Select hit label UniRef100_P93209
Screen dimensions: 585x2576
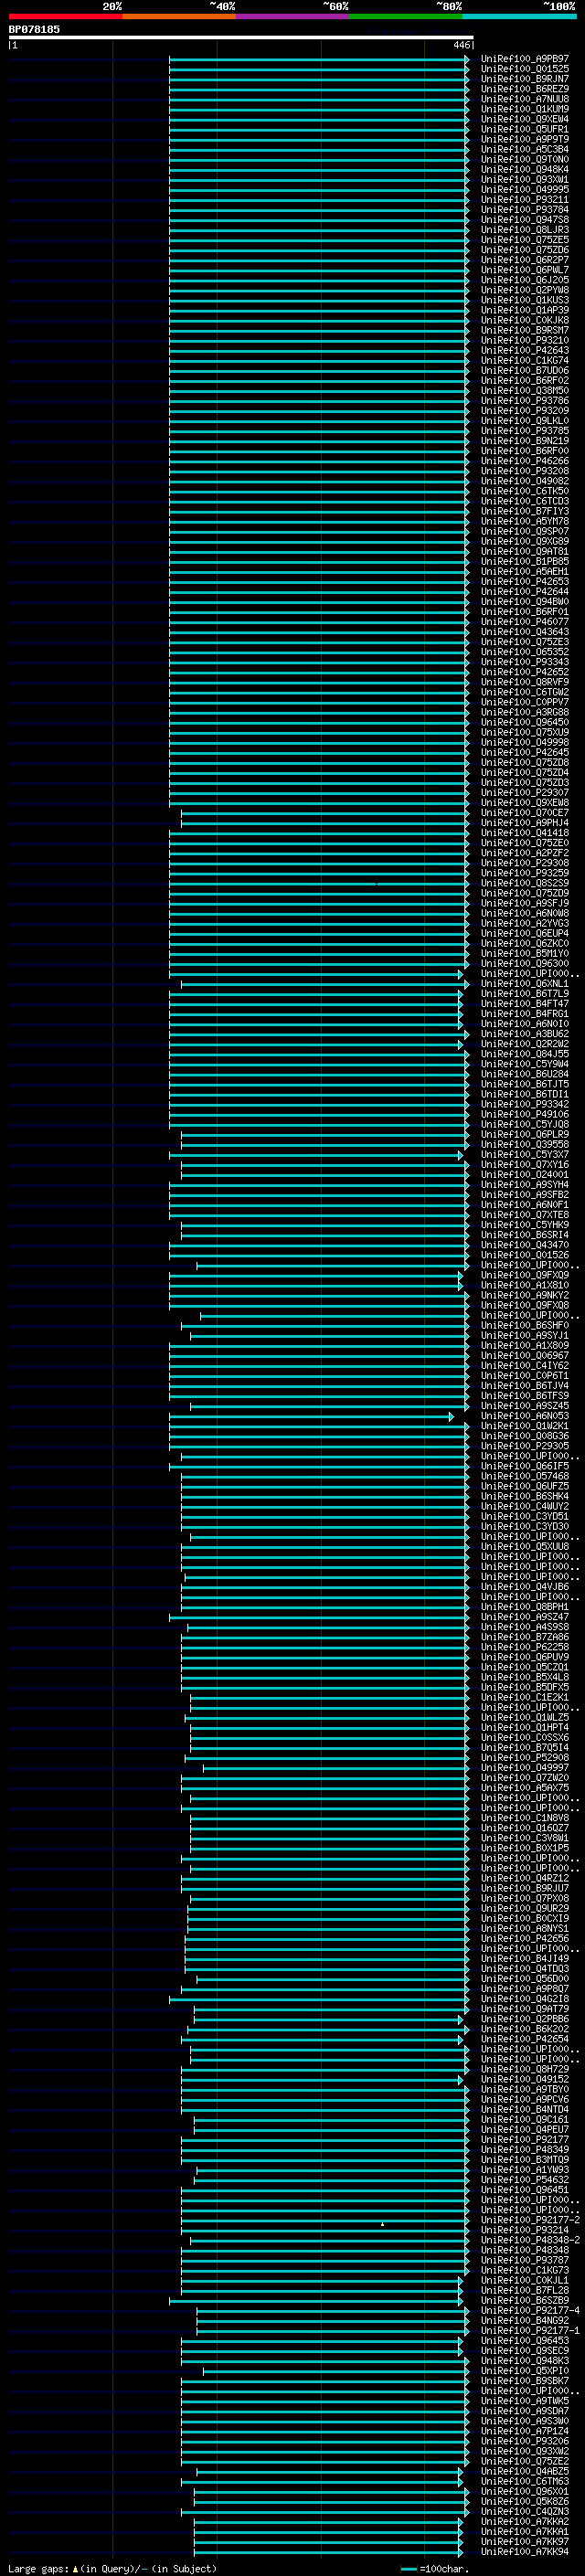(x=524, y=411)
